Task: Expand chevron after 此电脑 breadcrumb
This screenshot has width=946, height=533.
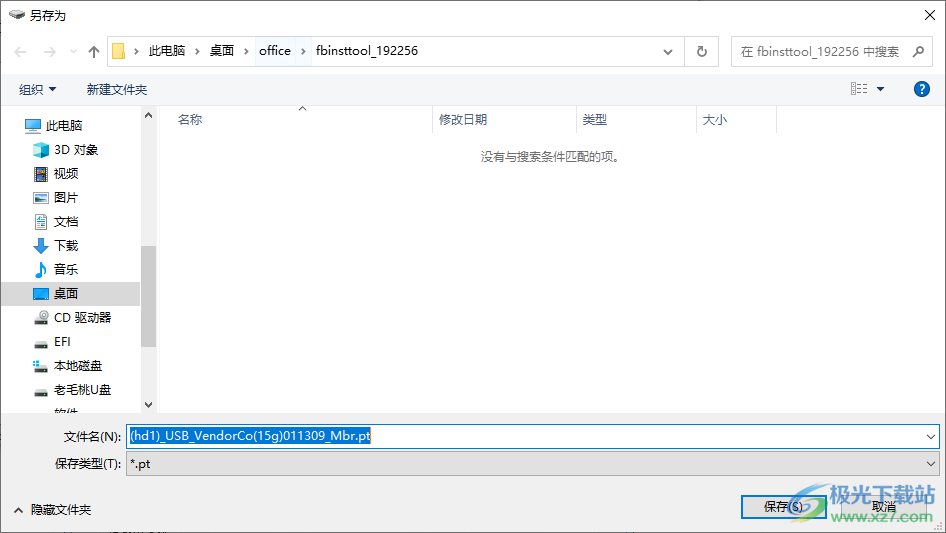Action: click(x=197, y=51)
